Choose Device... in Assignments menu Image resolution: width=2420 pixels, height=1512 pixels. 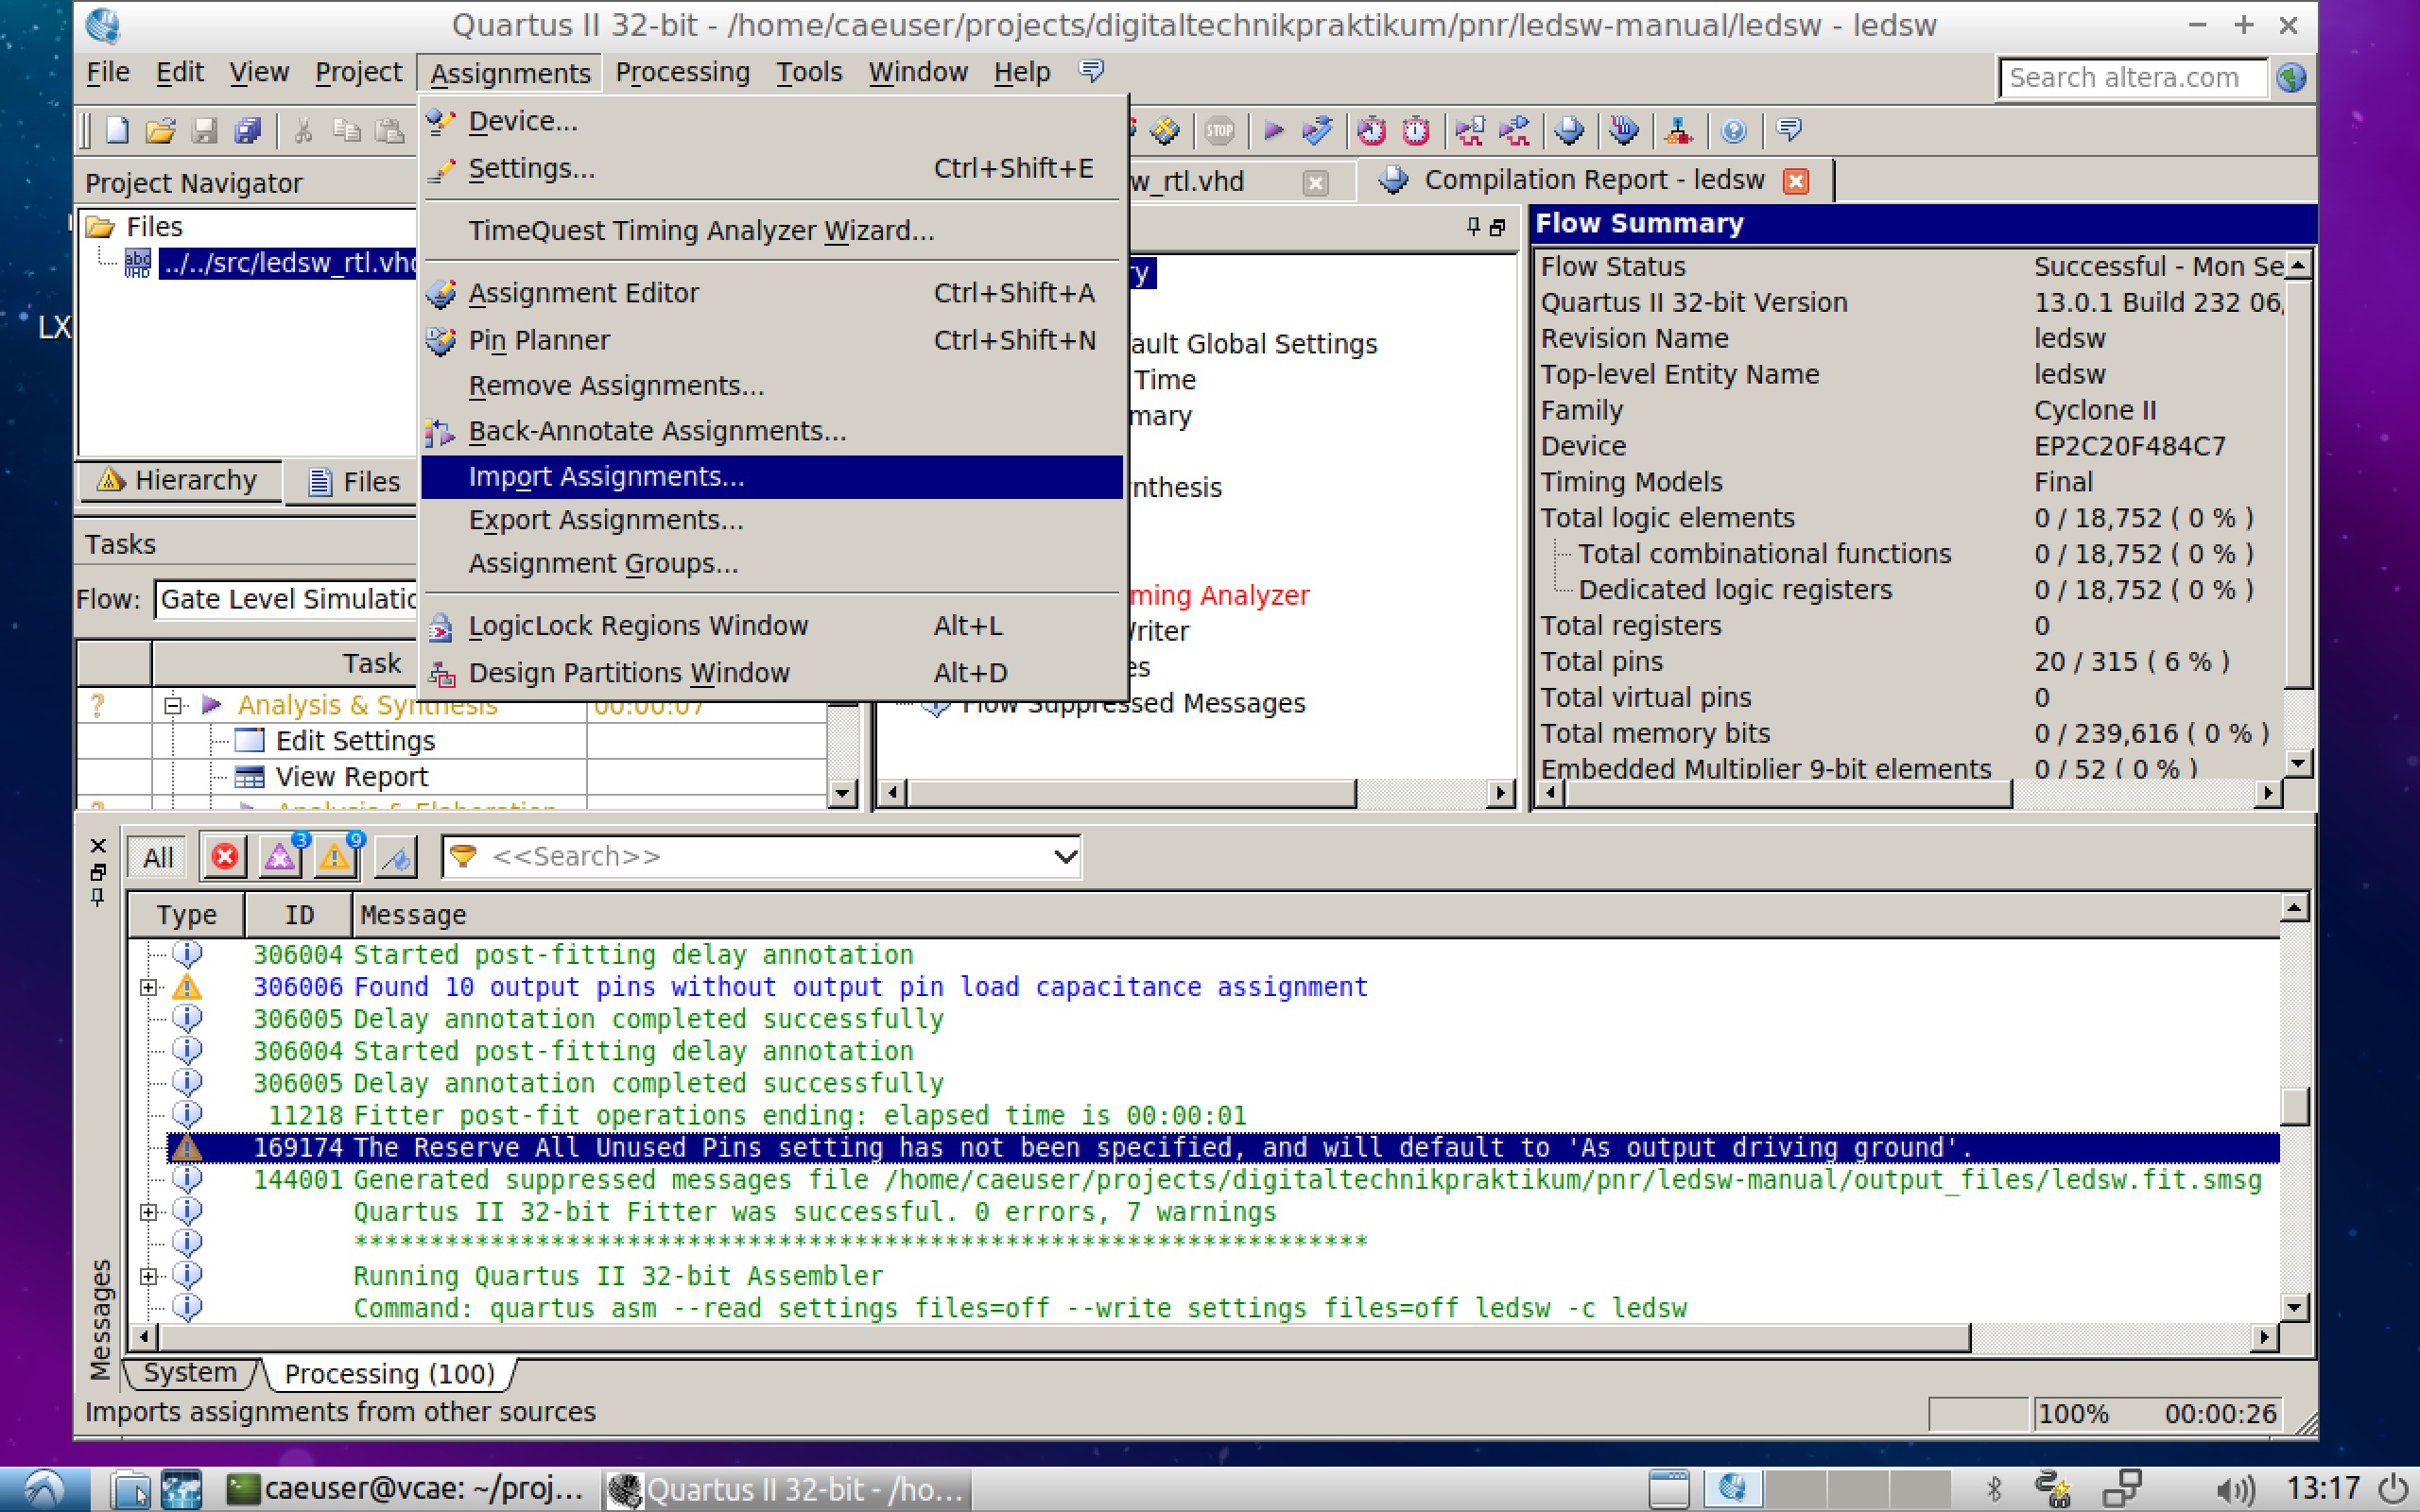pyautogui.click(x=772, y=122)
